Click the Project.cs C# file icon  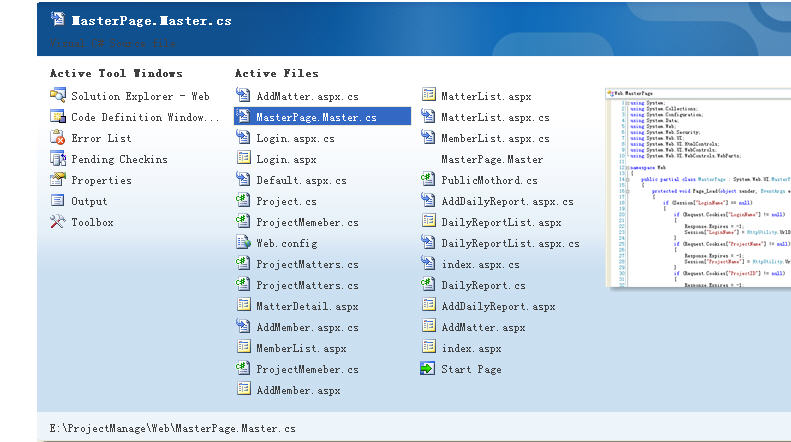point(243,200)
